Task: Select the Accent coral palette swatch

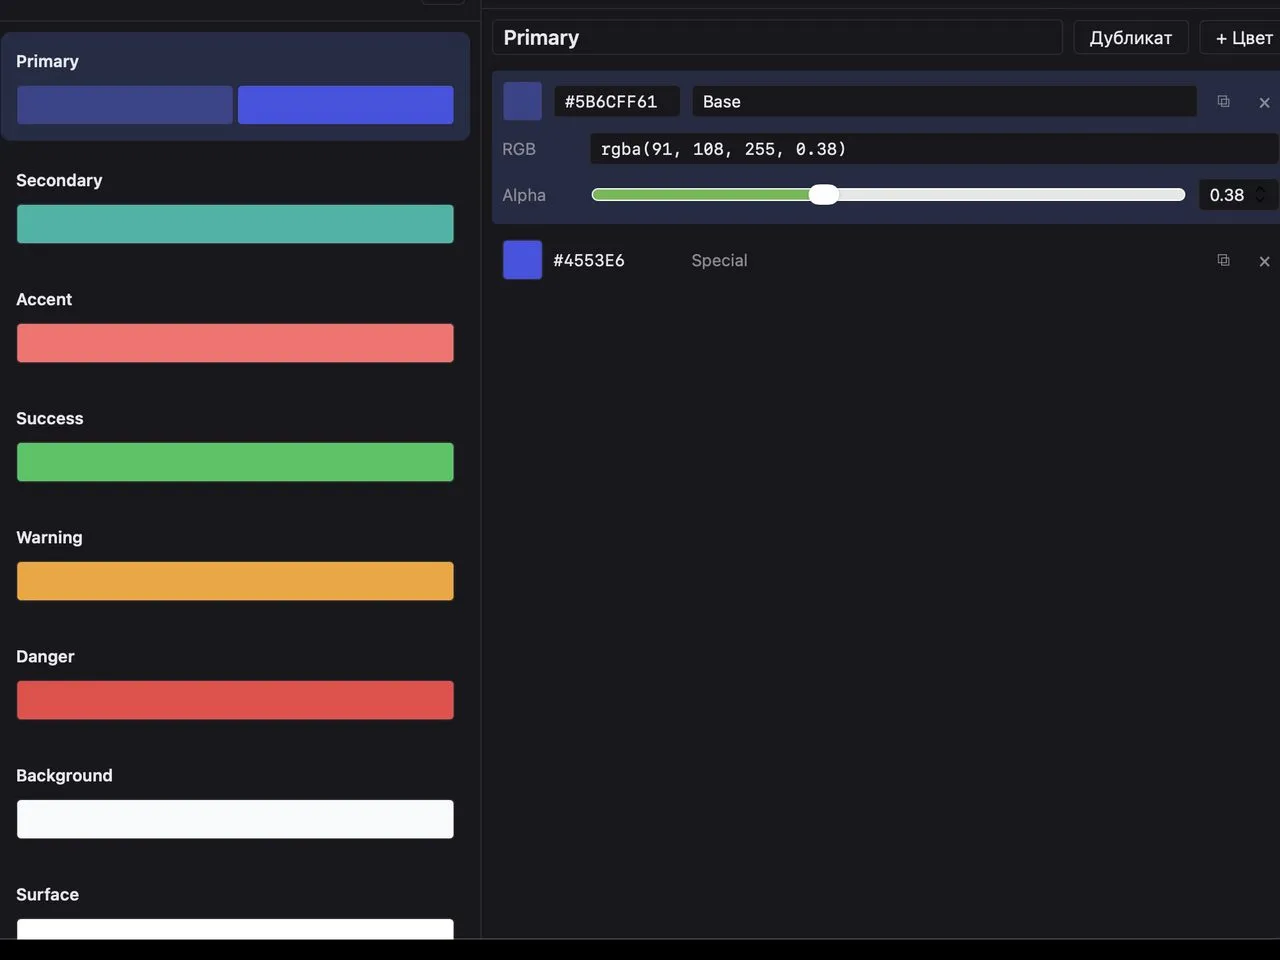Action: click(x=235, y=343)
